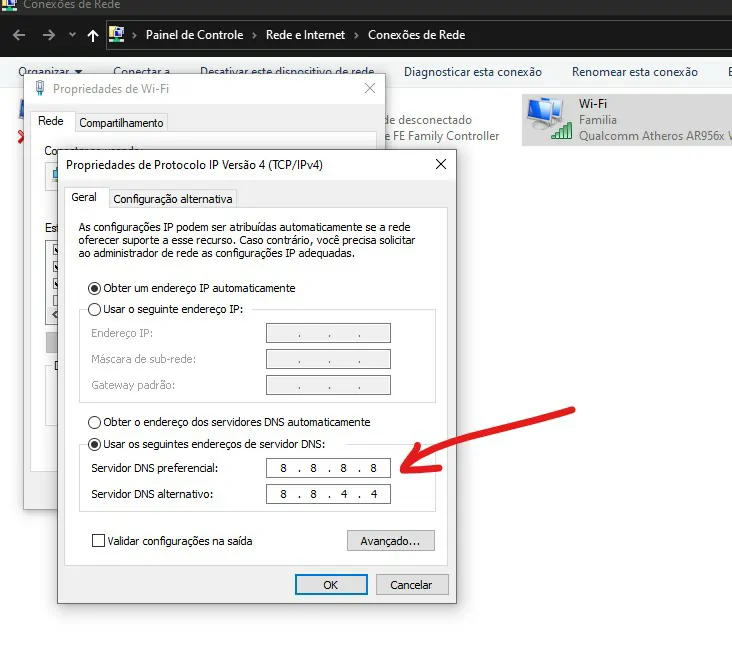Click the Qualcomm Atheros AR956x adapter text
Image resolution: width=732 pixels, height=668 pixels.
point(655,136)
